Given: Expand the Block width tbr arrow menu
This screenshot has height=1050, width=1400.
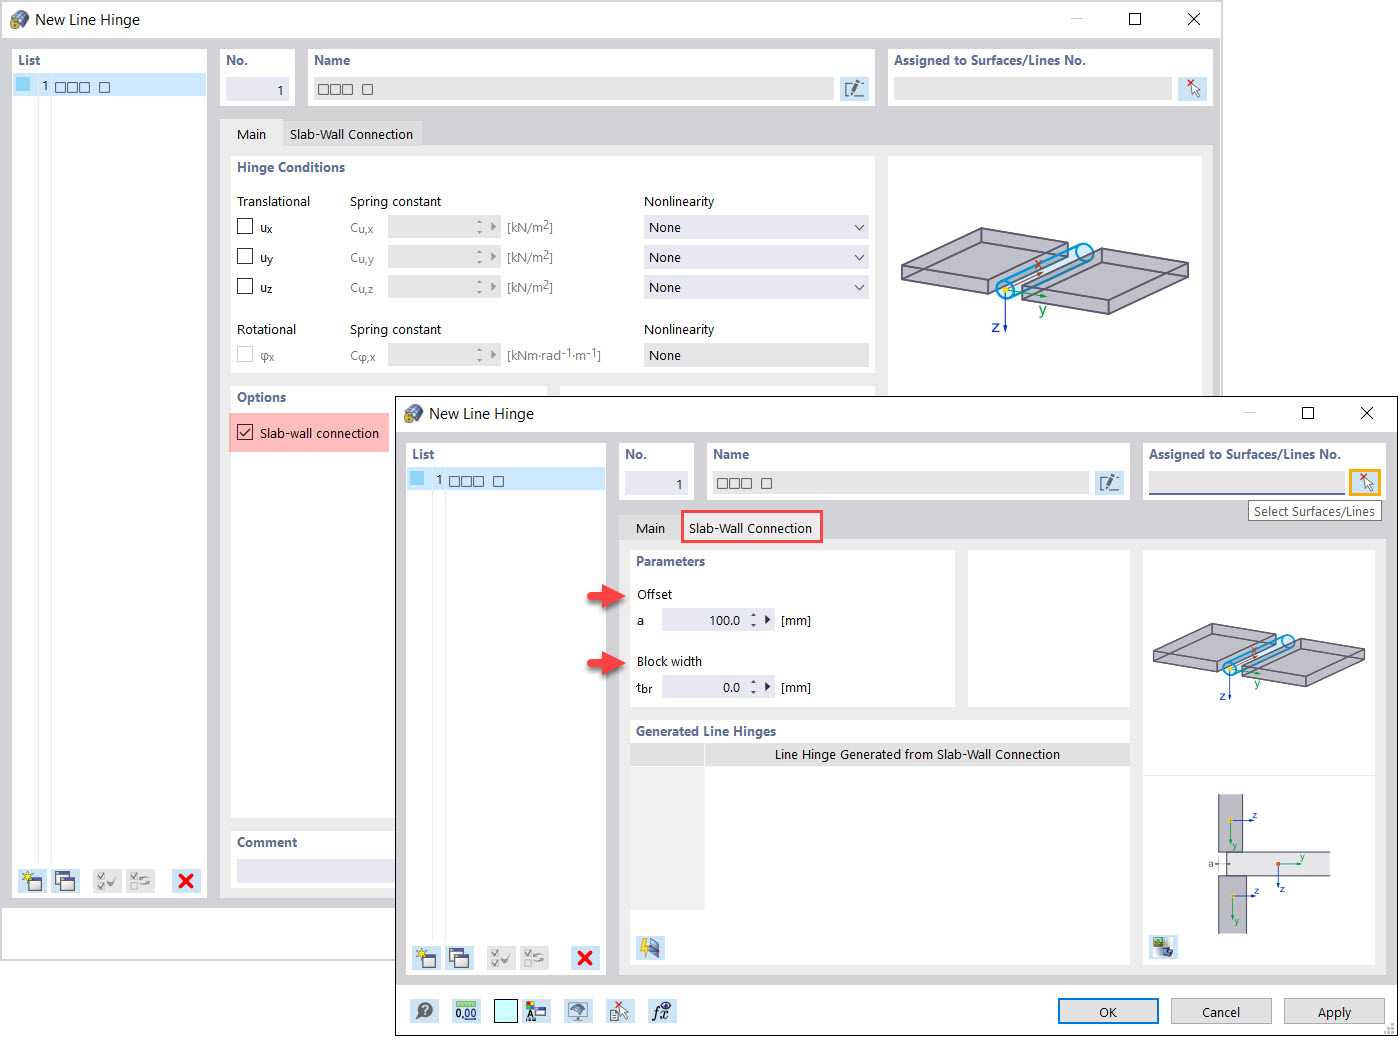Looking at the screenshot, I should click(768, 687).
